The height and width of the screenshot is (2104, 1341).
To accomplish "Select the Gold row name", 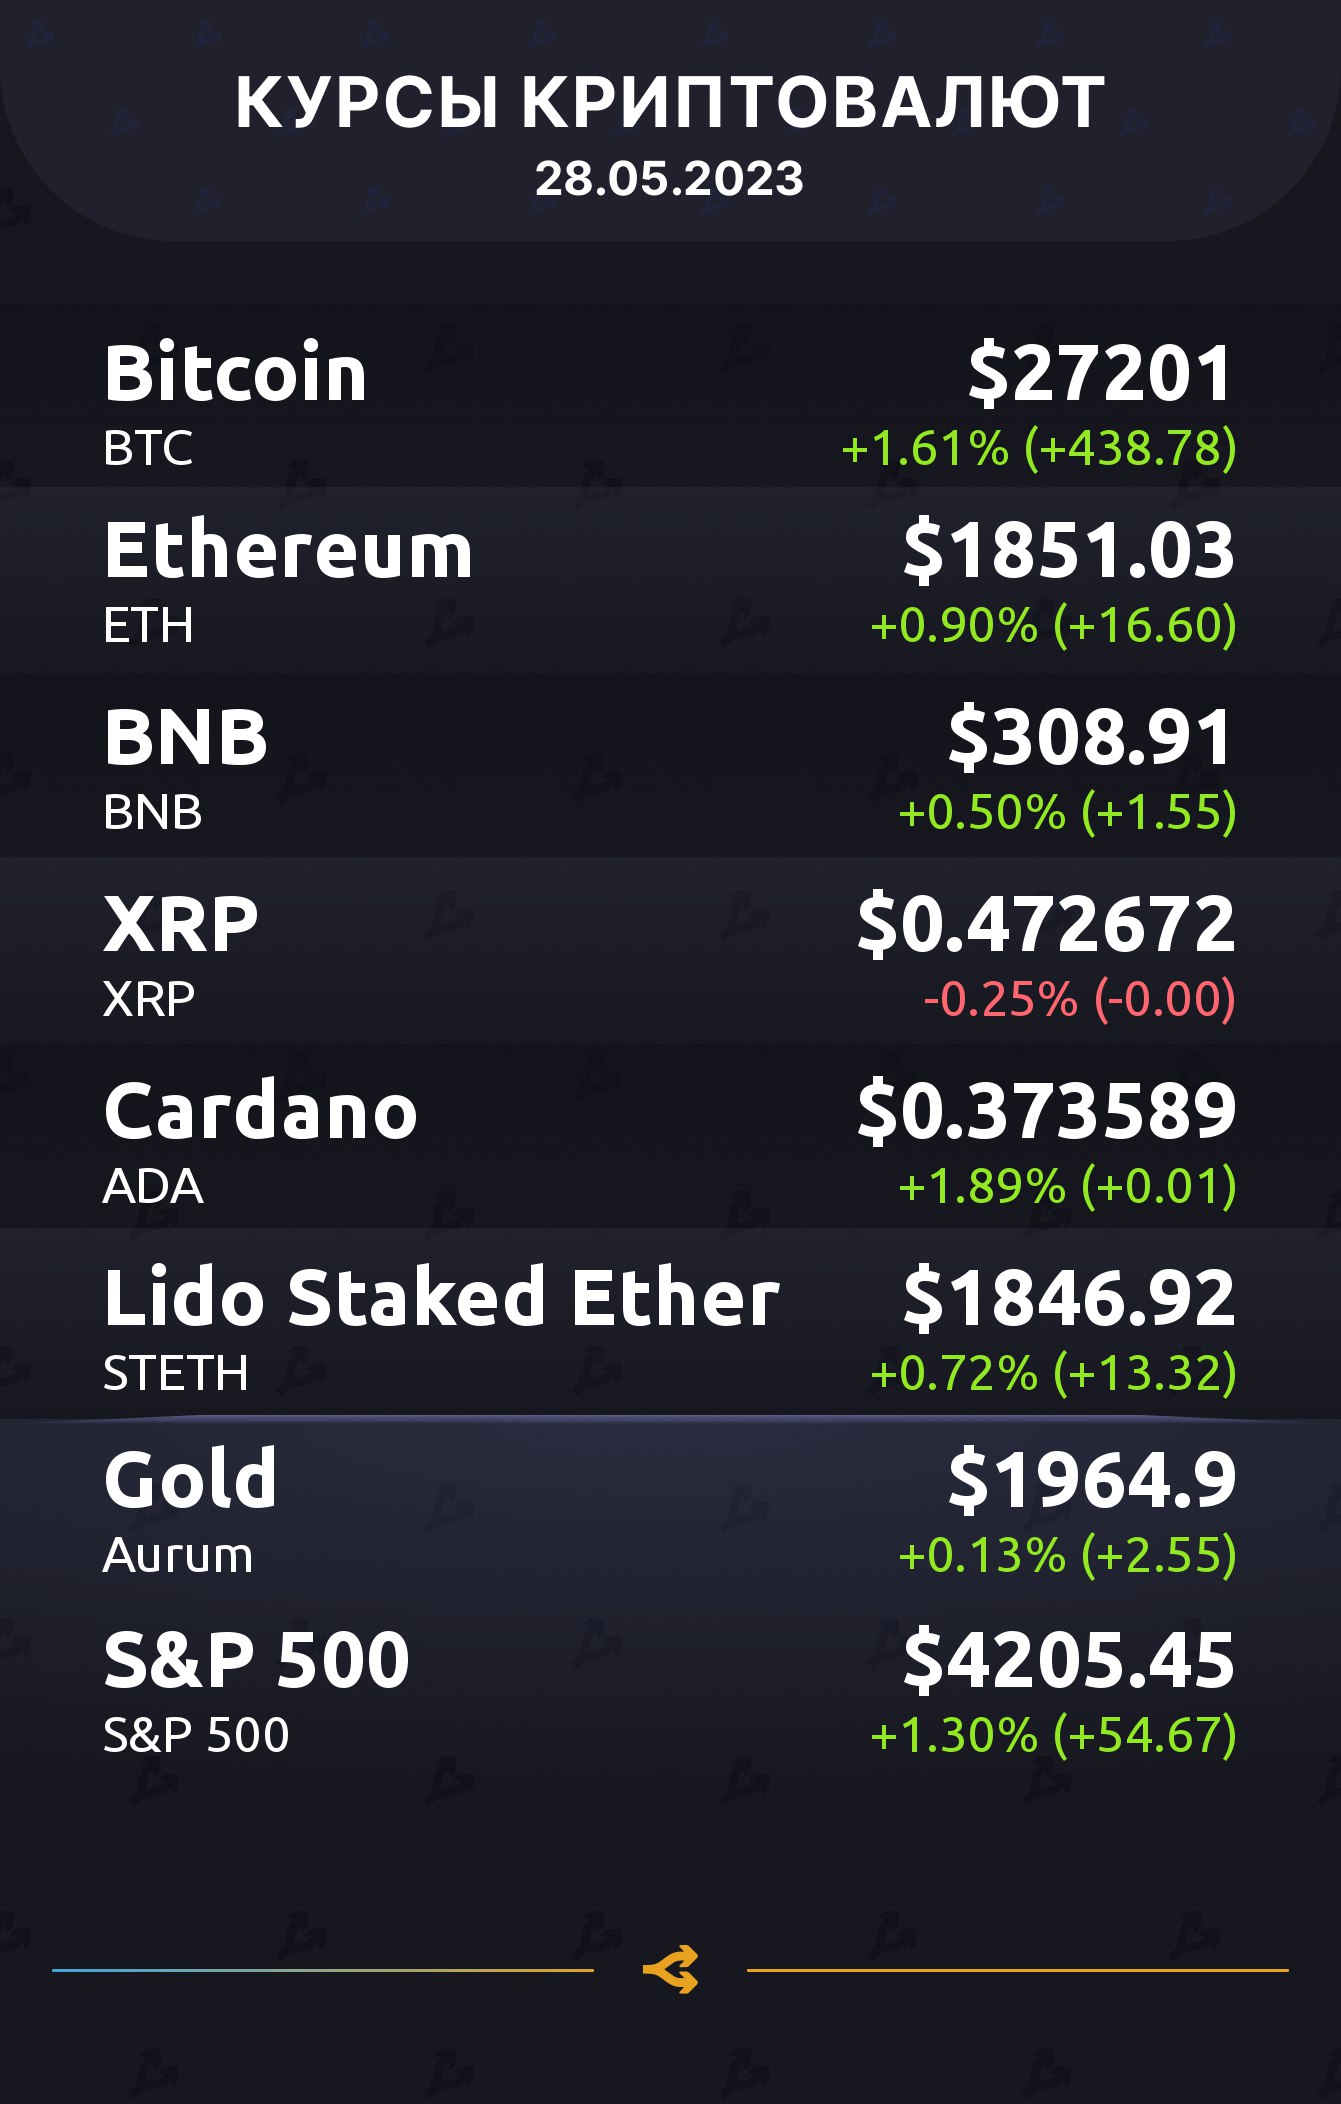I will click(x=190, y=1479).
